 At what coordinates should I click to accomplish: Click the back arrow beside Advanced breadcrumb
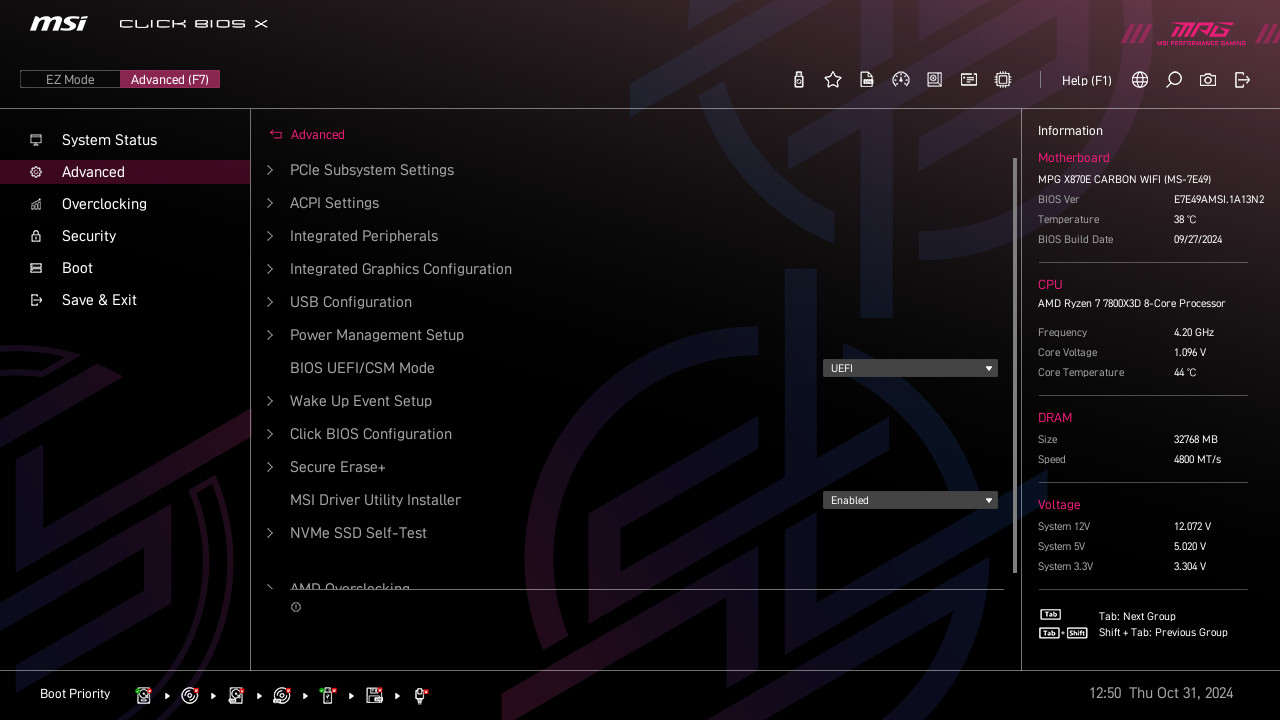point(276,135)
